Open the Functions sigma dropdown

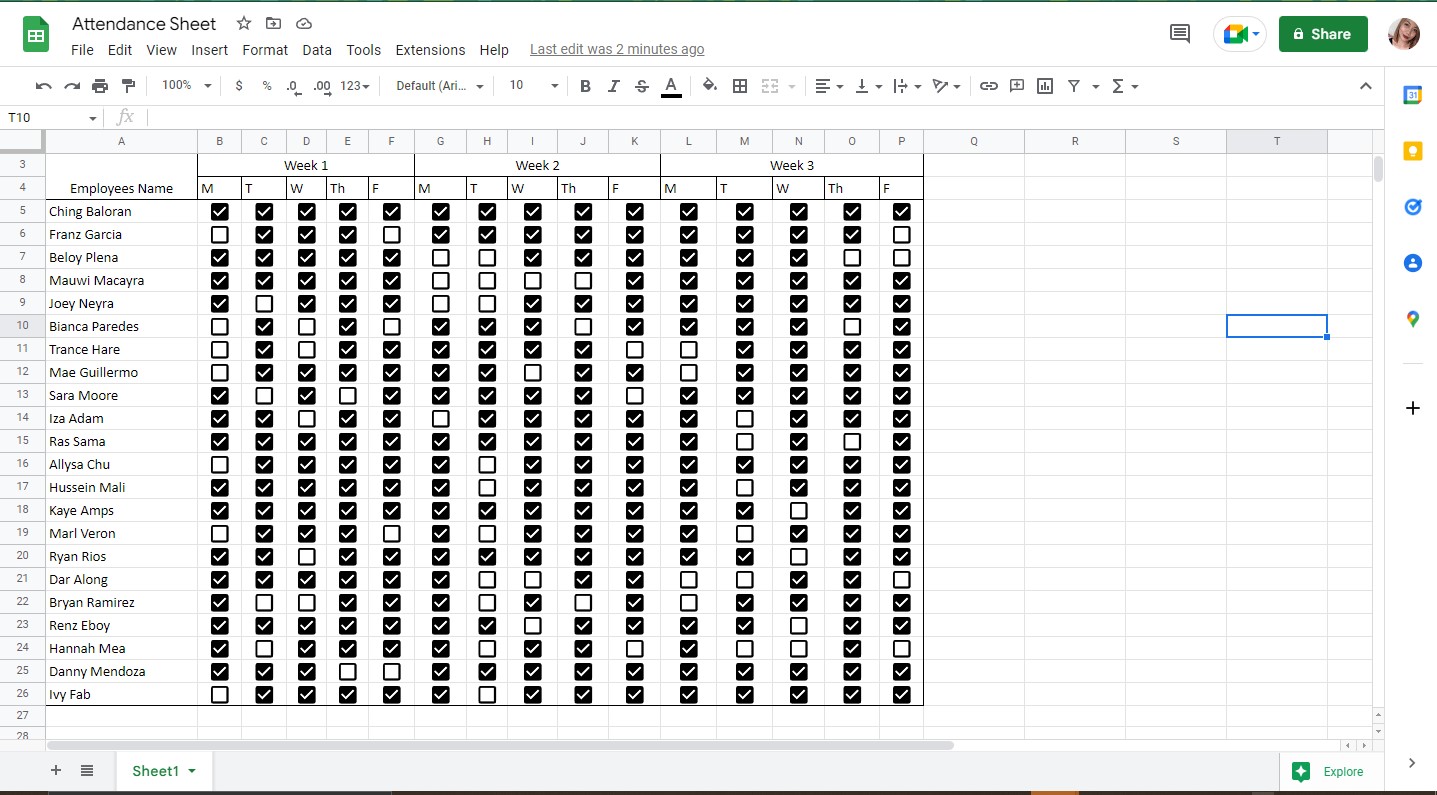click(x=1125, y=86)
